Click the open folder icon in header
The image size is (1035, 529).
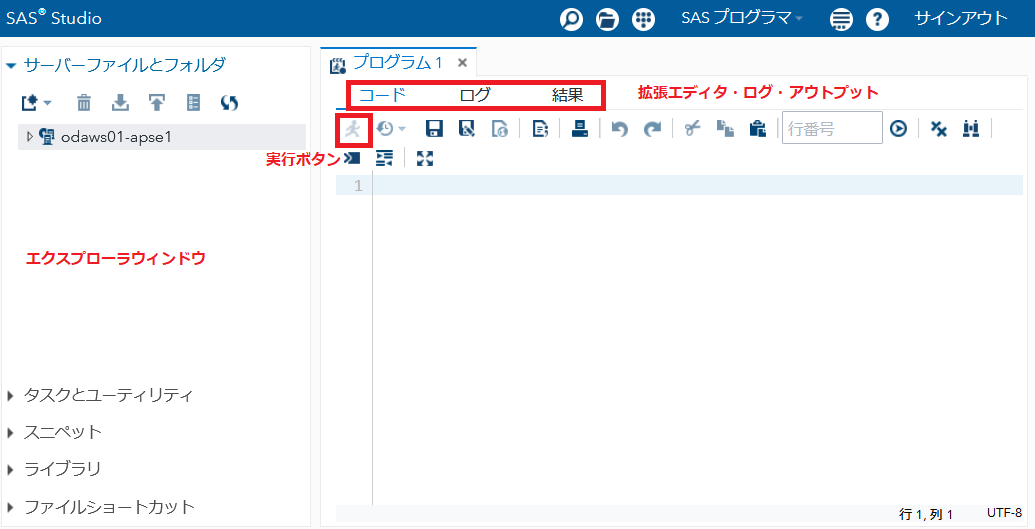[x=608, y=19]
